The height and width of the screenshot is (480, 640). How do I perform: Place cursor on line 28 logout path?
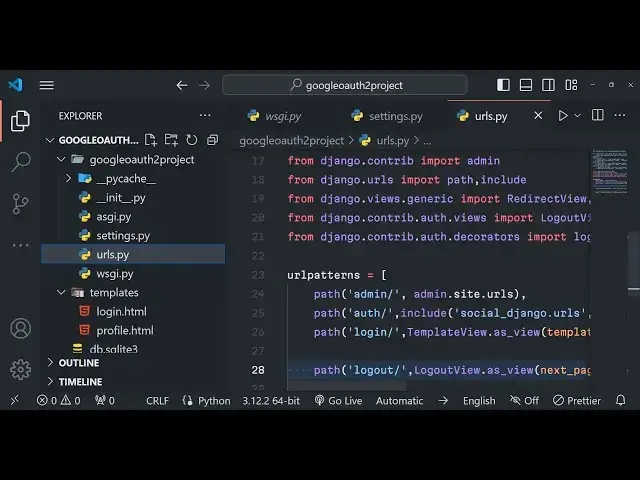[x=438, y=370]
